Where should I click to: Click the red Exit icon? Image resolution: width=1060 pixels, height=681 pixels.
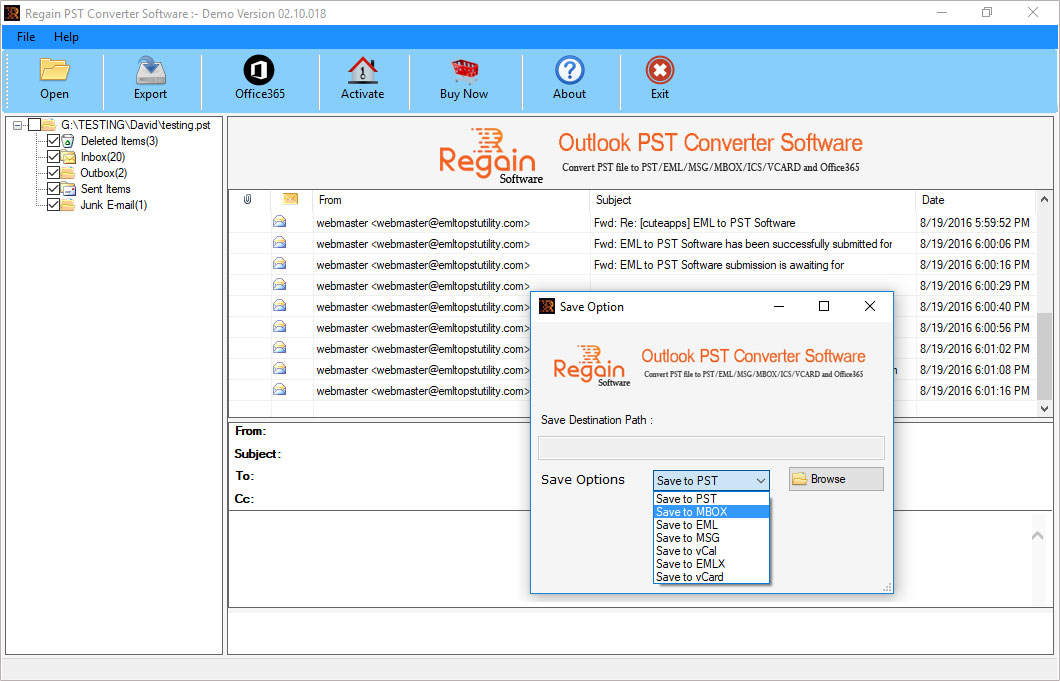click(x=660, y=70)
